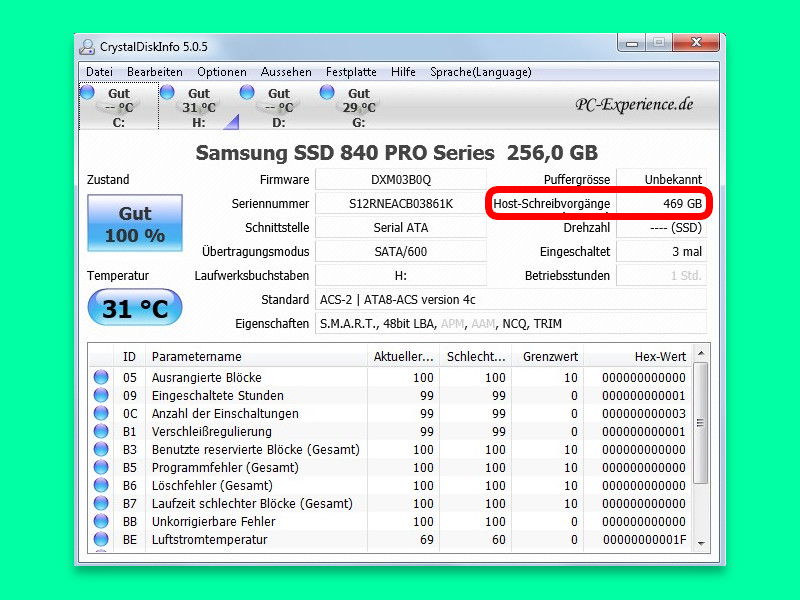Click the blue status orb for drive C:
Viewport: 800px width, 600px height.
click(x=88, y=92)
